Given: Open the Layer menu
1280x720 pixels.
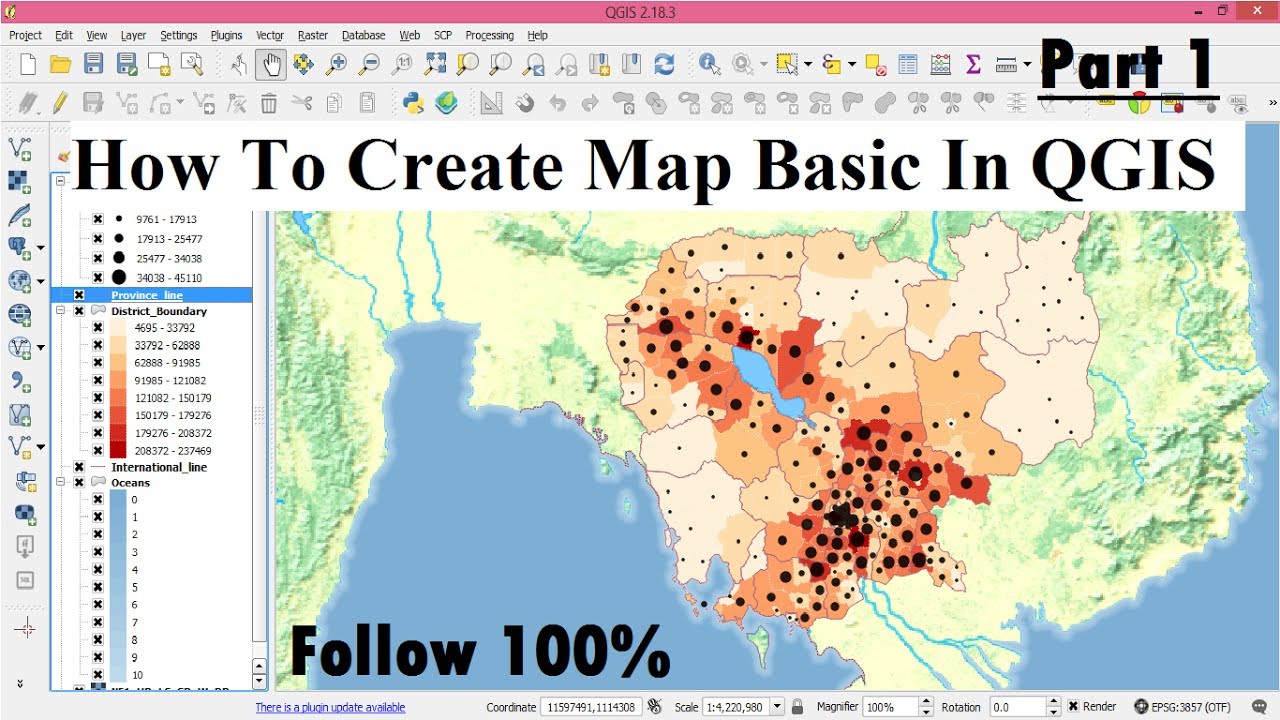Looking at the screenshot, I should click(133, 35).
